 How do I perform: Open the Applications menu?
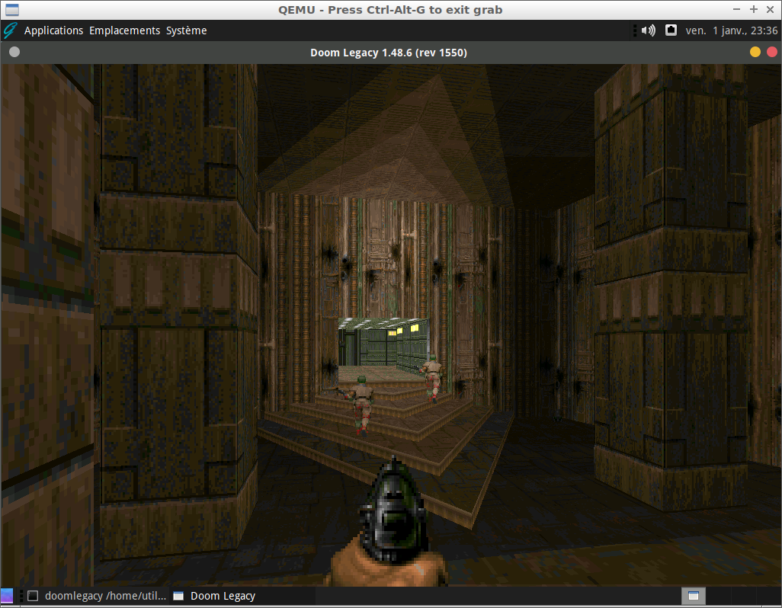coord(53,30)
